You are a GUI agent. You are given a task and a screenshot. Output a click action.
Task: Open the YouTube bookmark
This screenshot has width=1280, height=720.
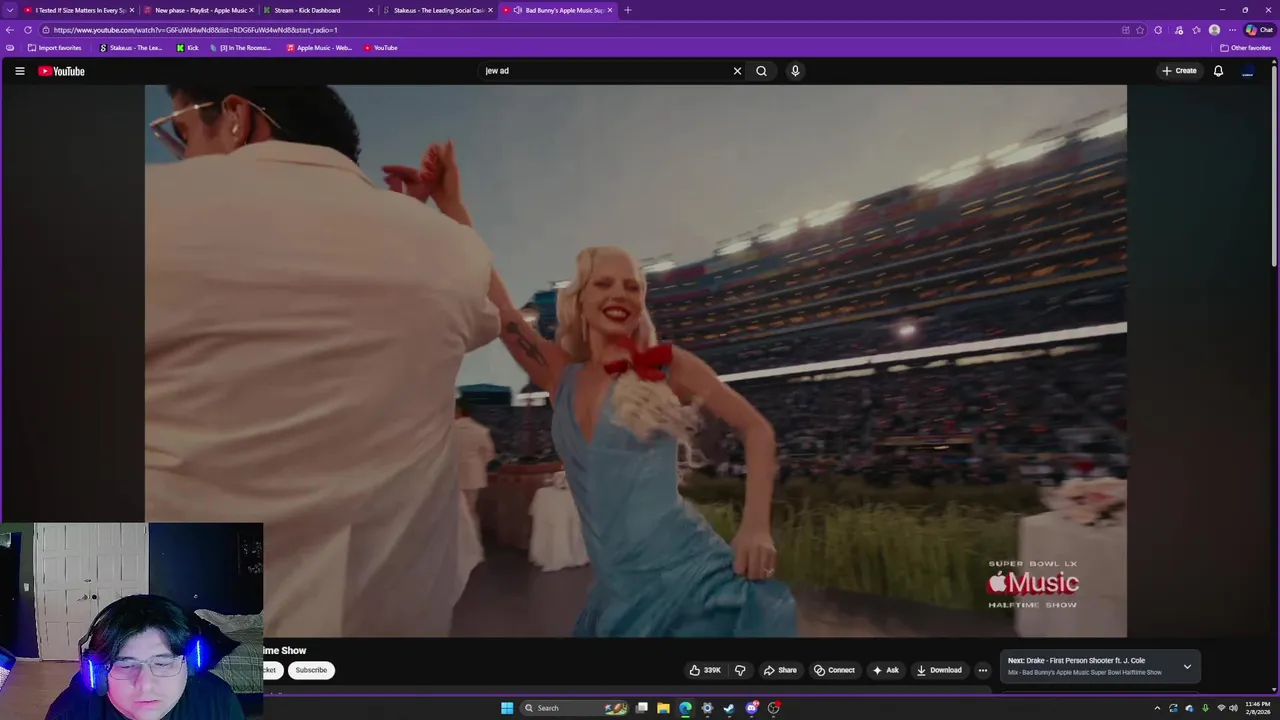(380, 48)
